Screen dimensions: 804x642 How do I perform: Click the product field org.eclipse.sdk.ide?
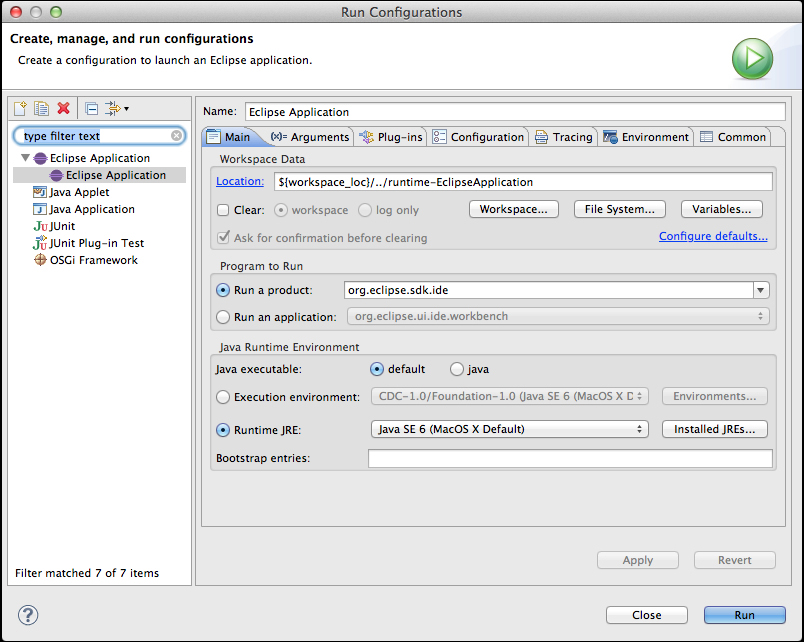(x=549, y=290)
